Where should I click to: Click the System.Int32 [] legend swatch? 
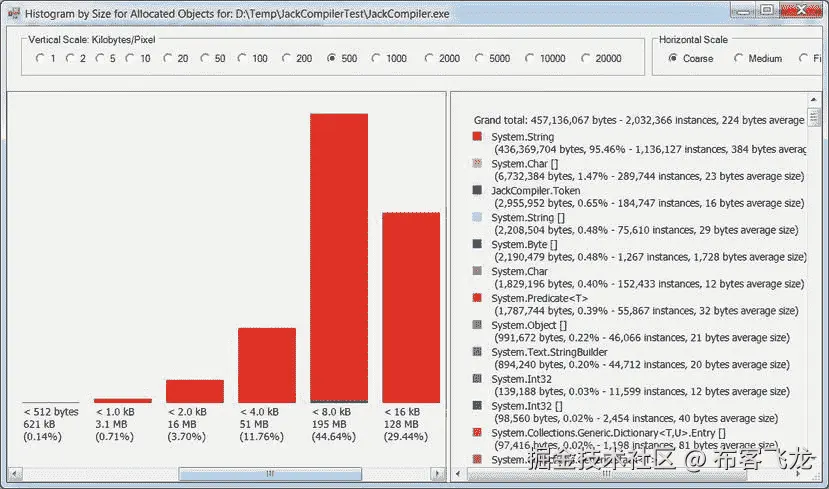click(477, 405)
